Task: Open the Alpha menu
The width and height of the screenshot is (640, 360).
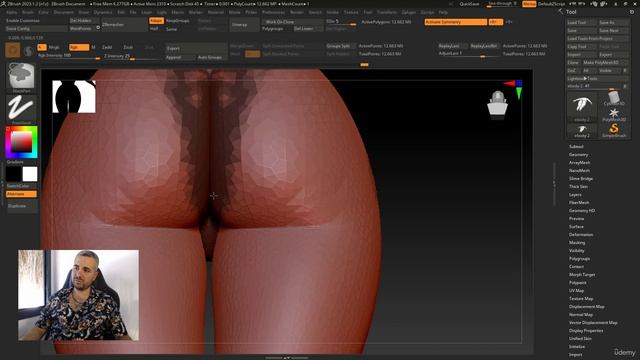Action: 11,12
